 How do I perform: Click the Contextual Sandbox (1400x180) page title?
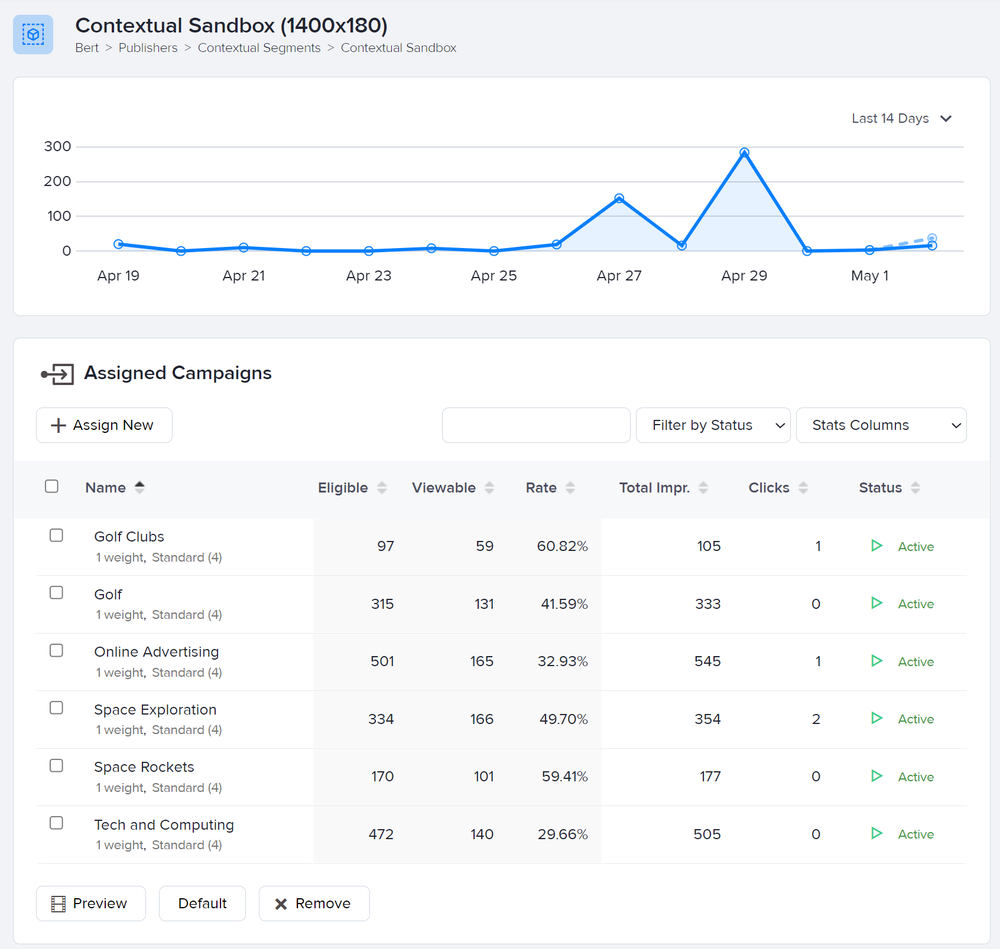tap(232, 26)
